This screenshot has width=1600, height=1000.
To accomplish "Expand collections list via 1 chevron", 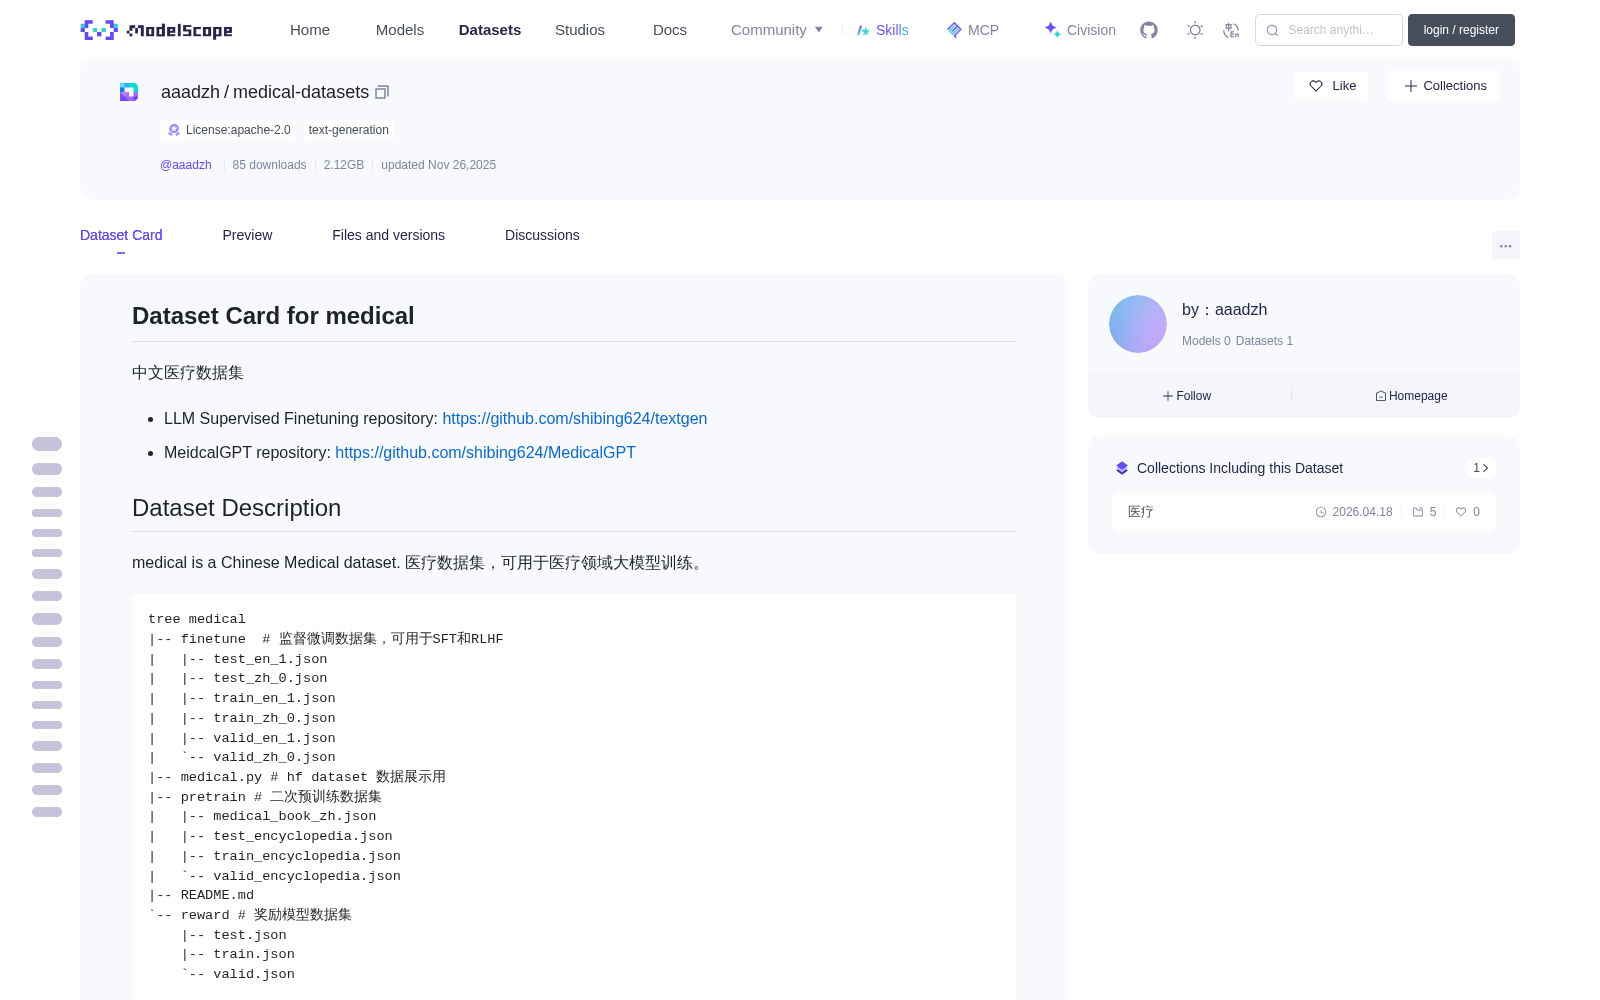I will pos(1481,468).
